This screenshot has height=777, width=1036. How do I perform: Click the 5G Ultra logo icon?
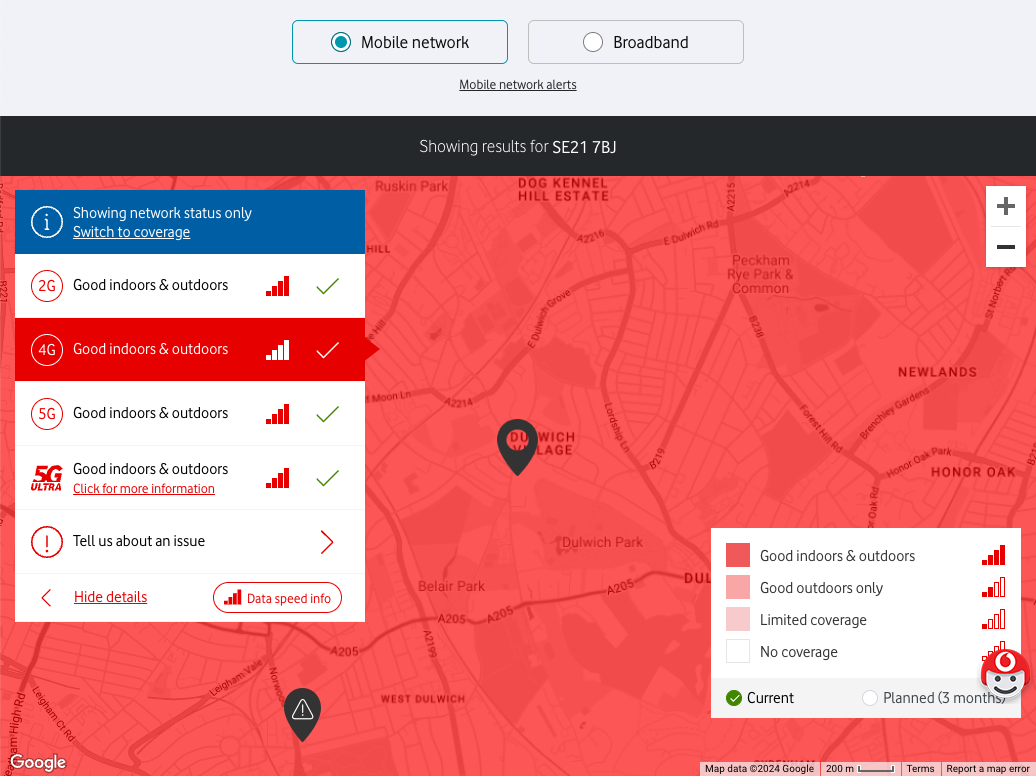[47, 478]
